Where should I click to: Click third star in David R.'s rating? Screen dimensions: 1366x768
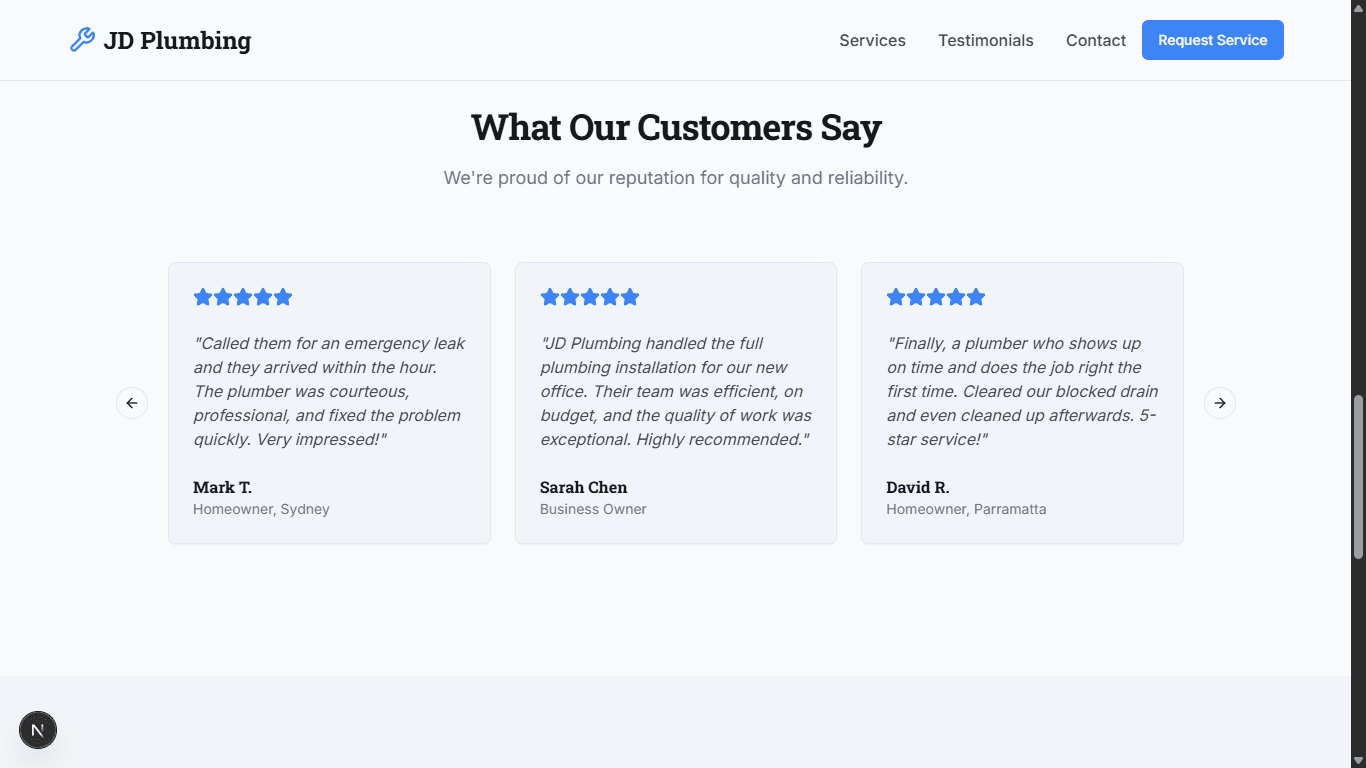tap(936, 297)
